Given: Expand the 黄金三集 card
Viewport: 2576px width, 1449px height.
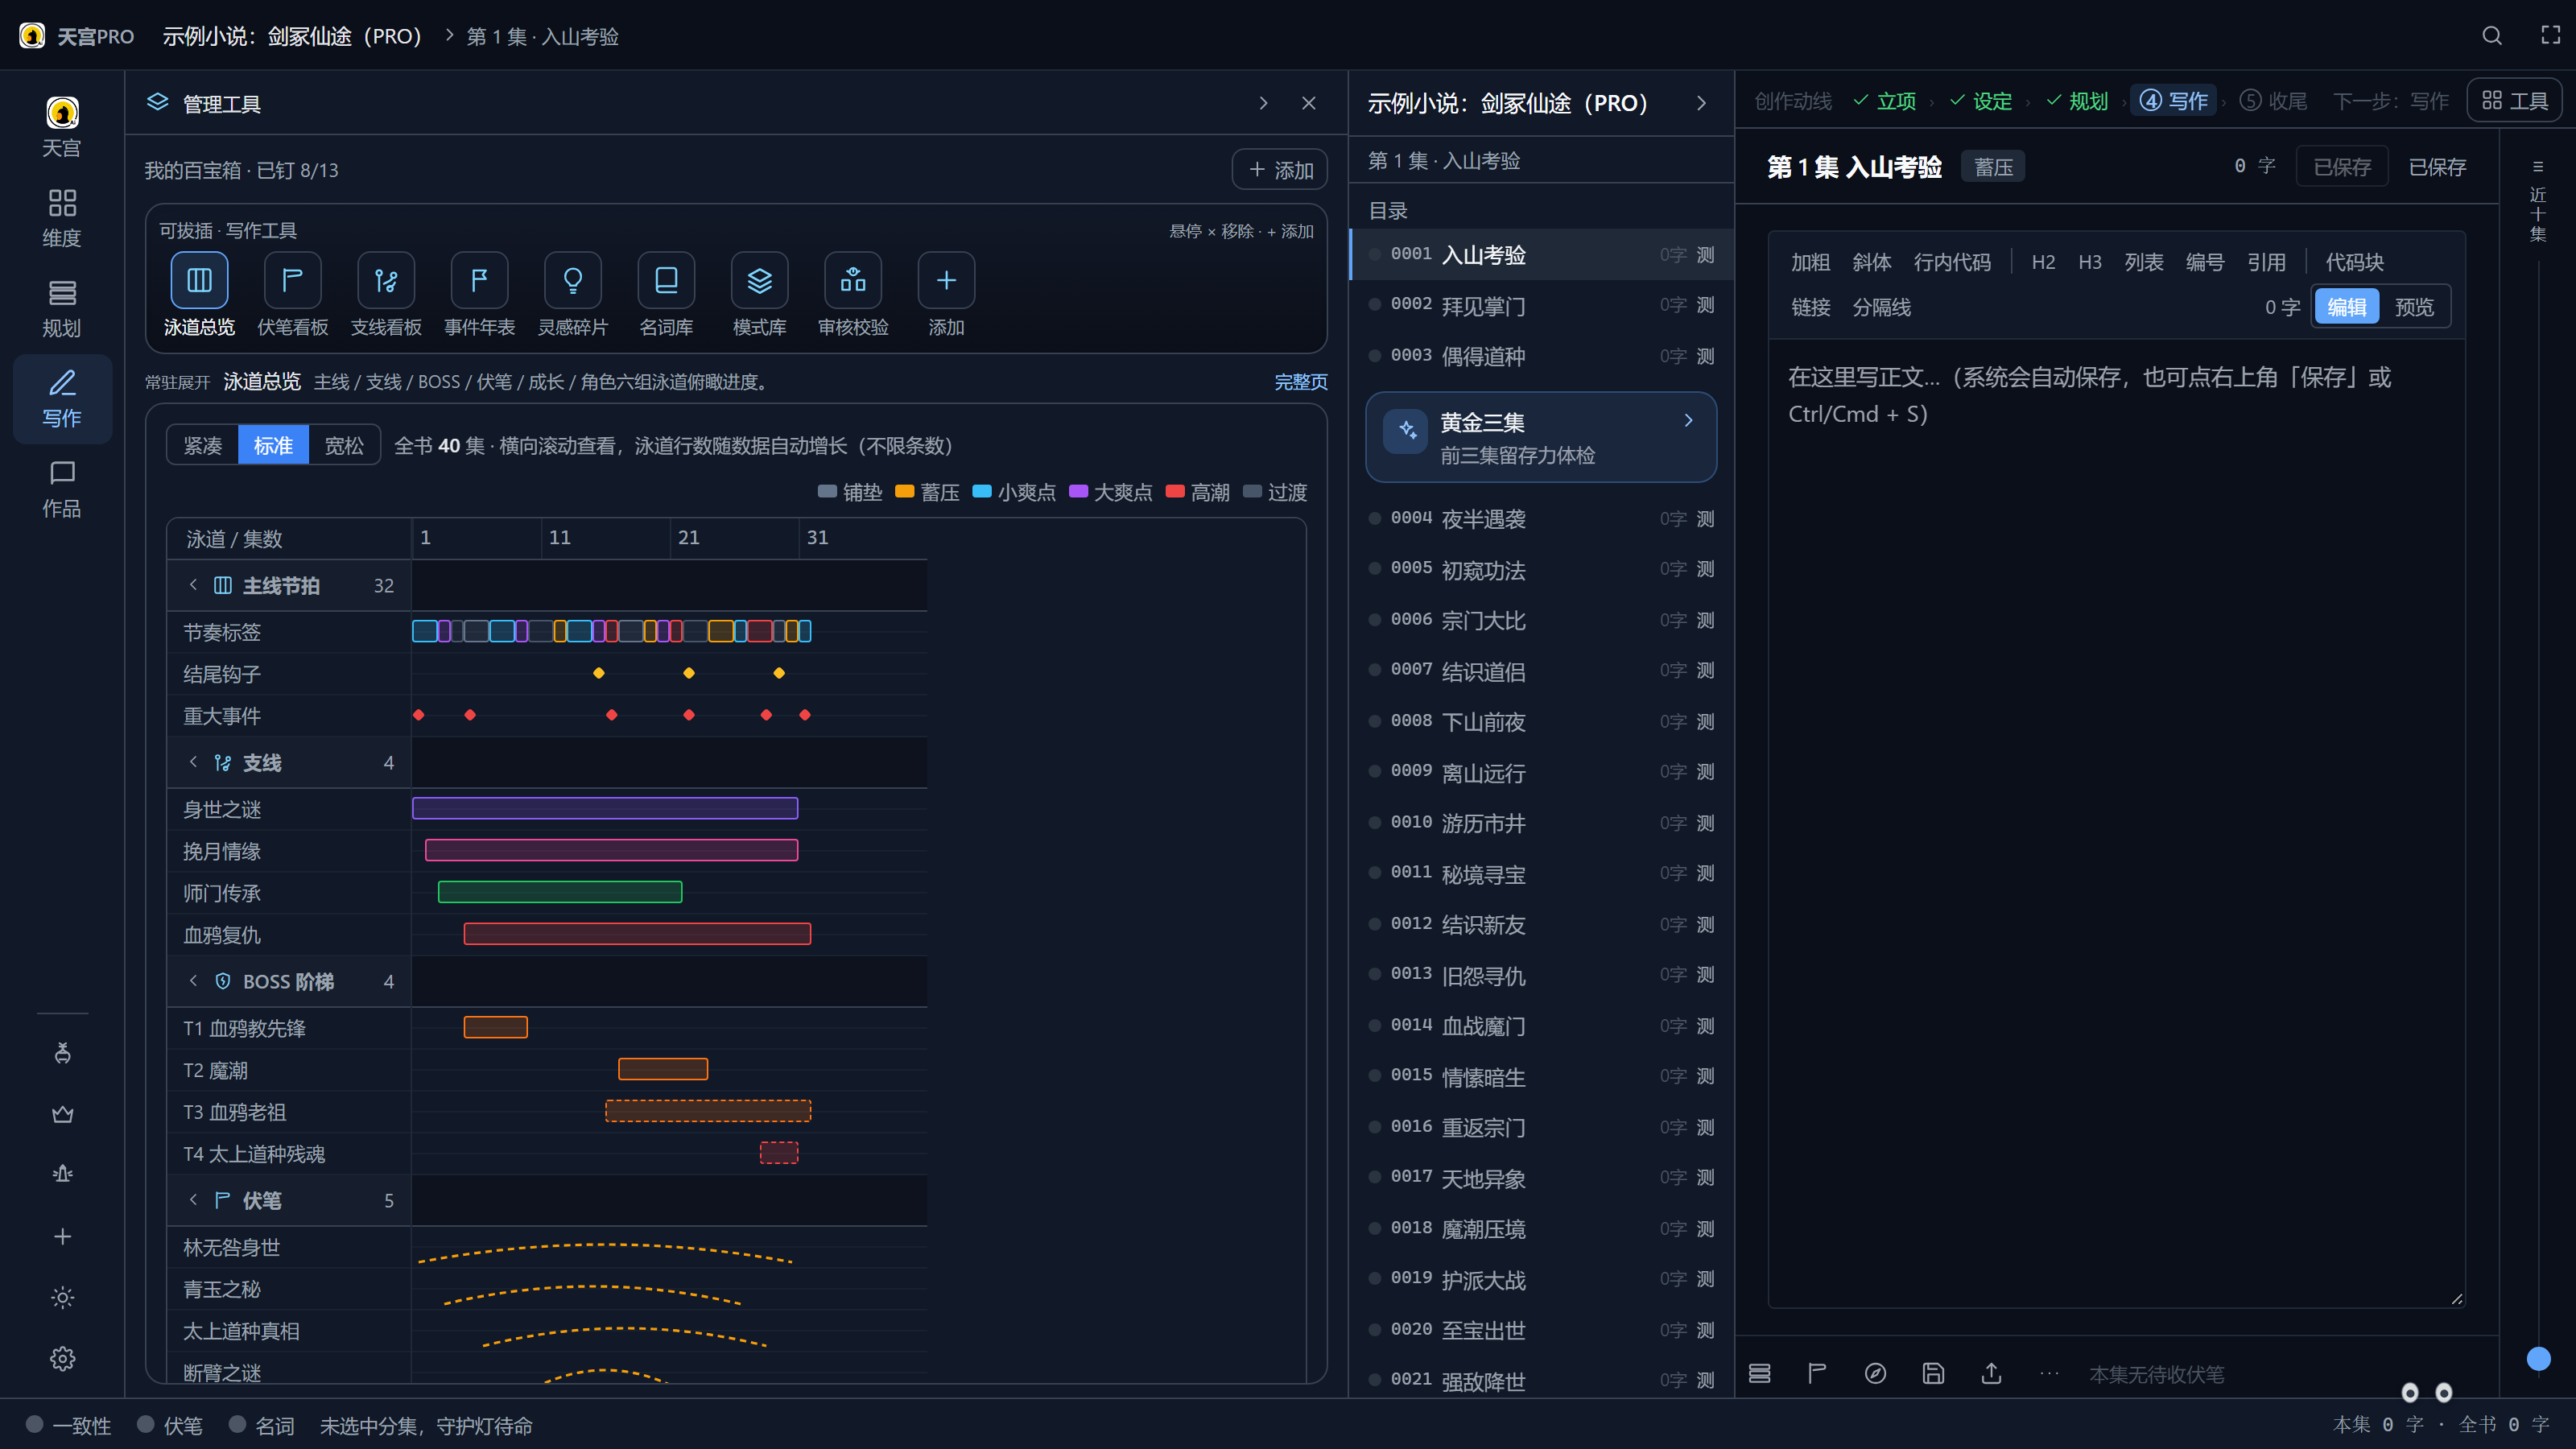Looking at the screenshot, I should 1541,438.
